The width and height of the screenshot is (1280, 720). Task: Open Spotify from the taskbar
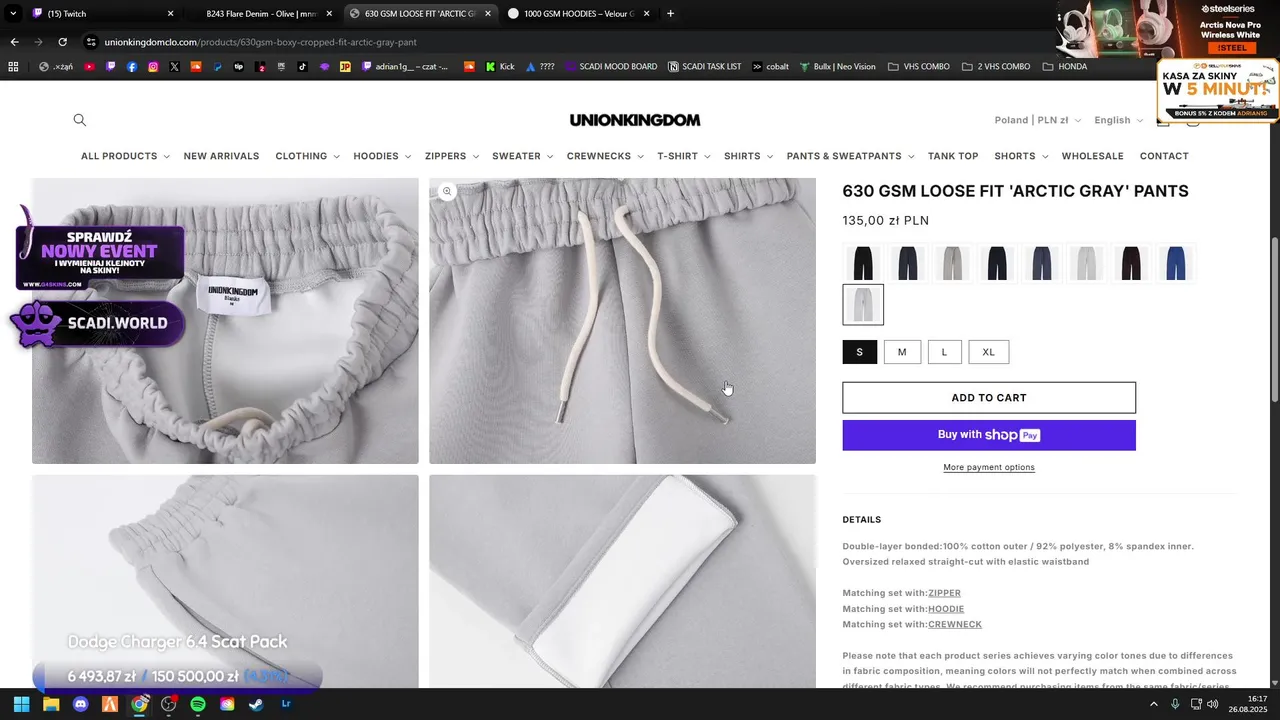[x=198, y=704]
